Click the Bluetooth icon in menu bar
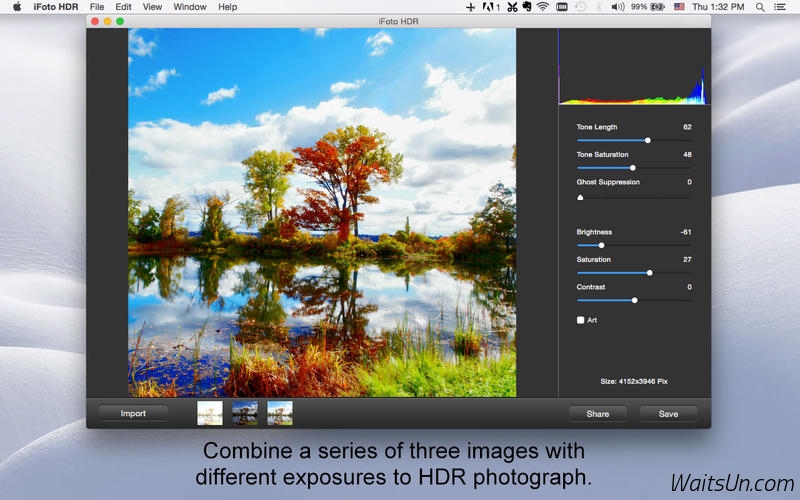 tap(599, 7)
